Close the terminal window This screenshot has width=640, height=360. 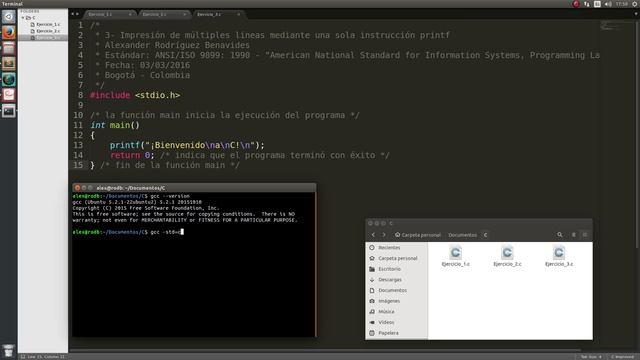[77, 188]
